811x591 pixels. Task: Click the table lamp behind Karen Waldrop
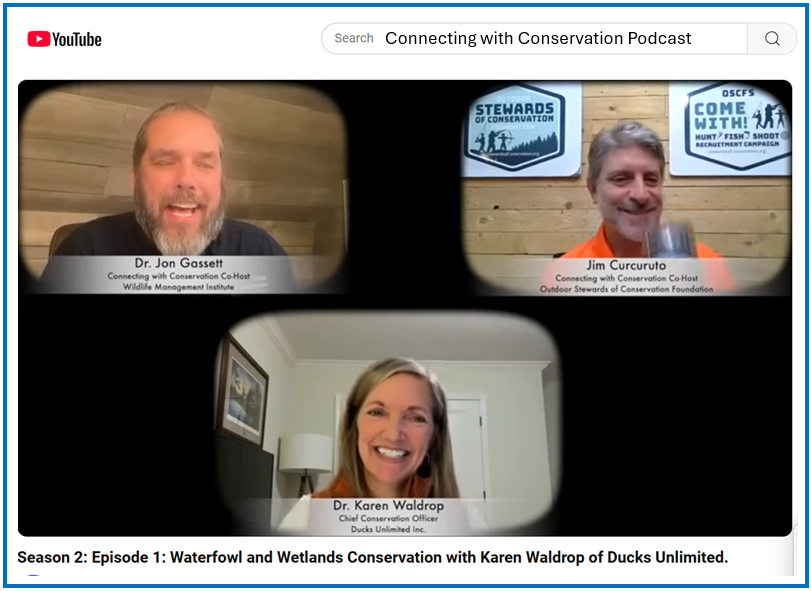(304, 456)
